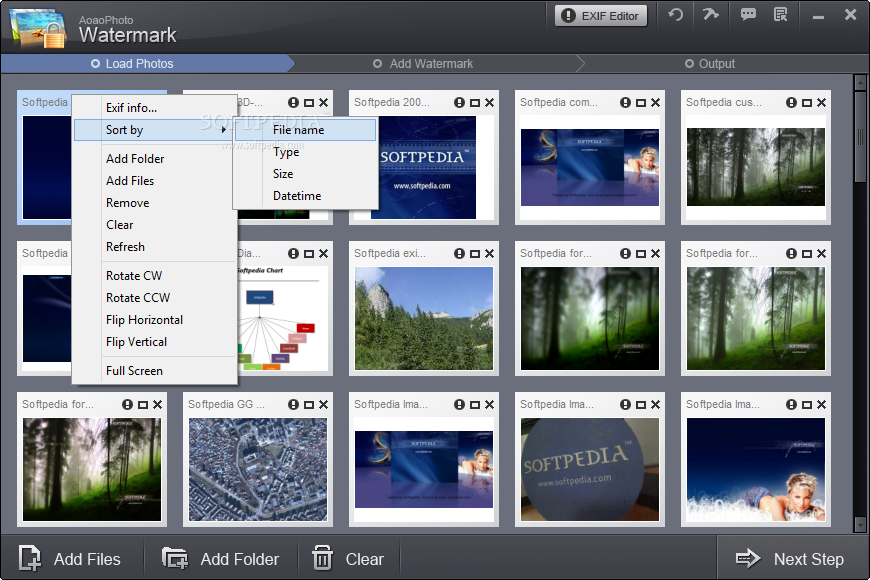The image size is (870, 580).
Task: Open Exif info icon on Softpedia com... card
Action: tap(625, 103)
